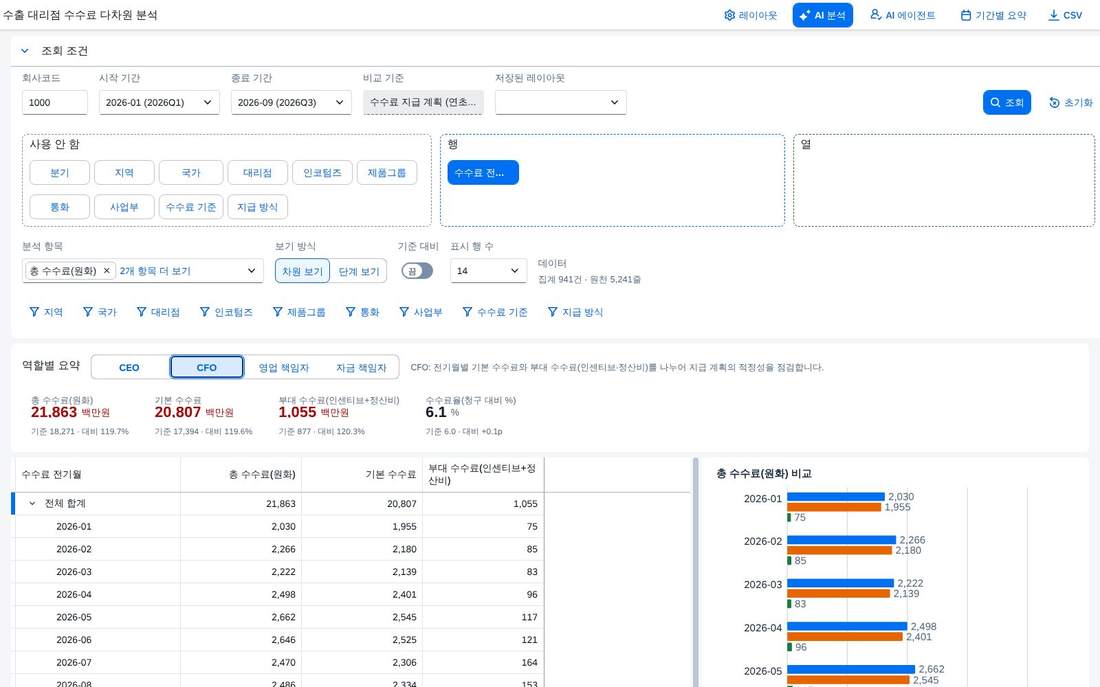
Task: Select the 지역 dimension chip
Action: pyautogui.click(x=124, y=173)
